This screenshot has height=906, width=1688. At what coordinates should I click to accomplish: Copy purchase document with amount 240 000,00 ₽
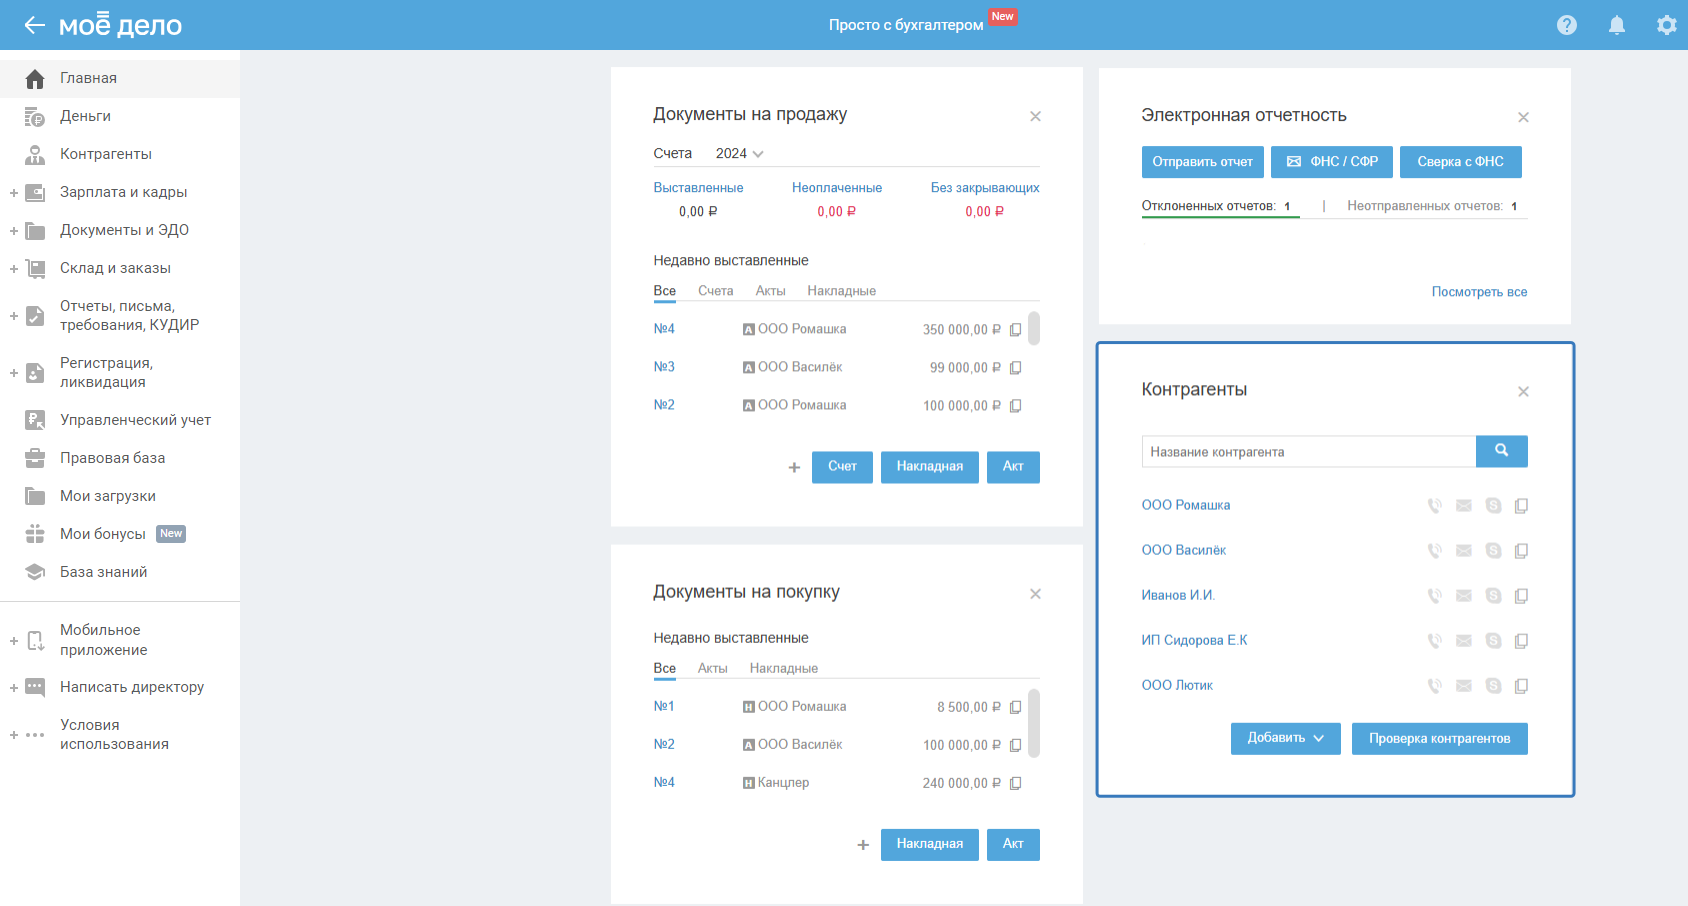[1015, 784]
